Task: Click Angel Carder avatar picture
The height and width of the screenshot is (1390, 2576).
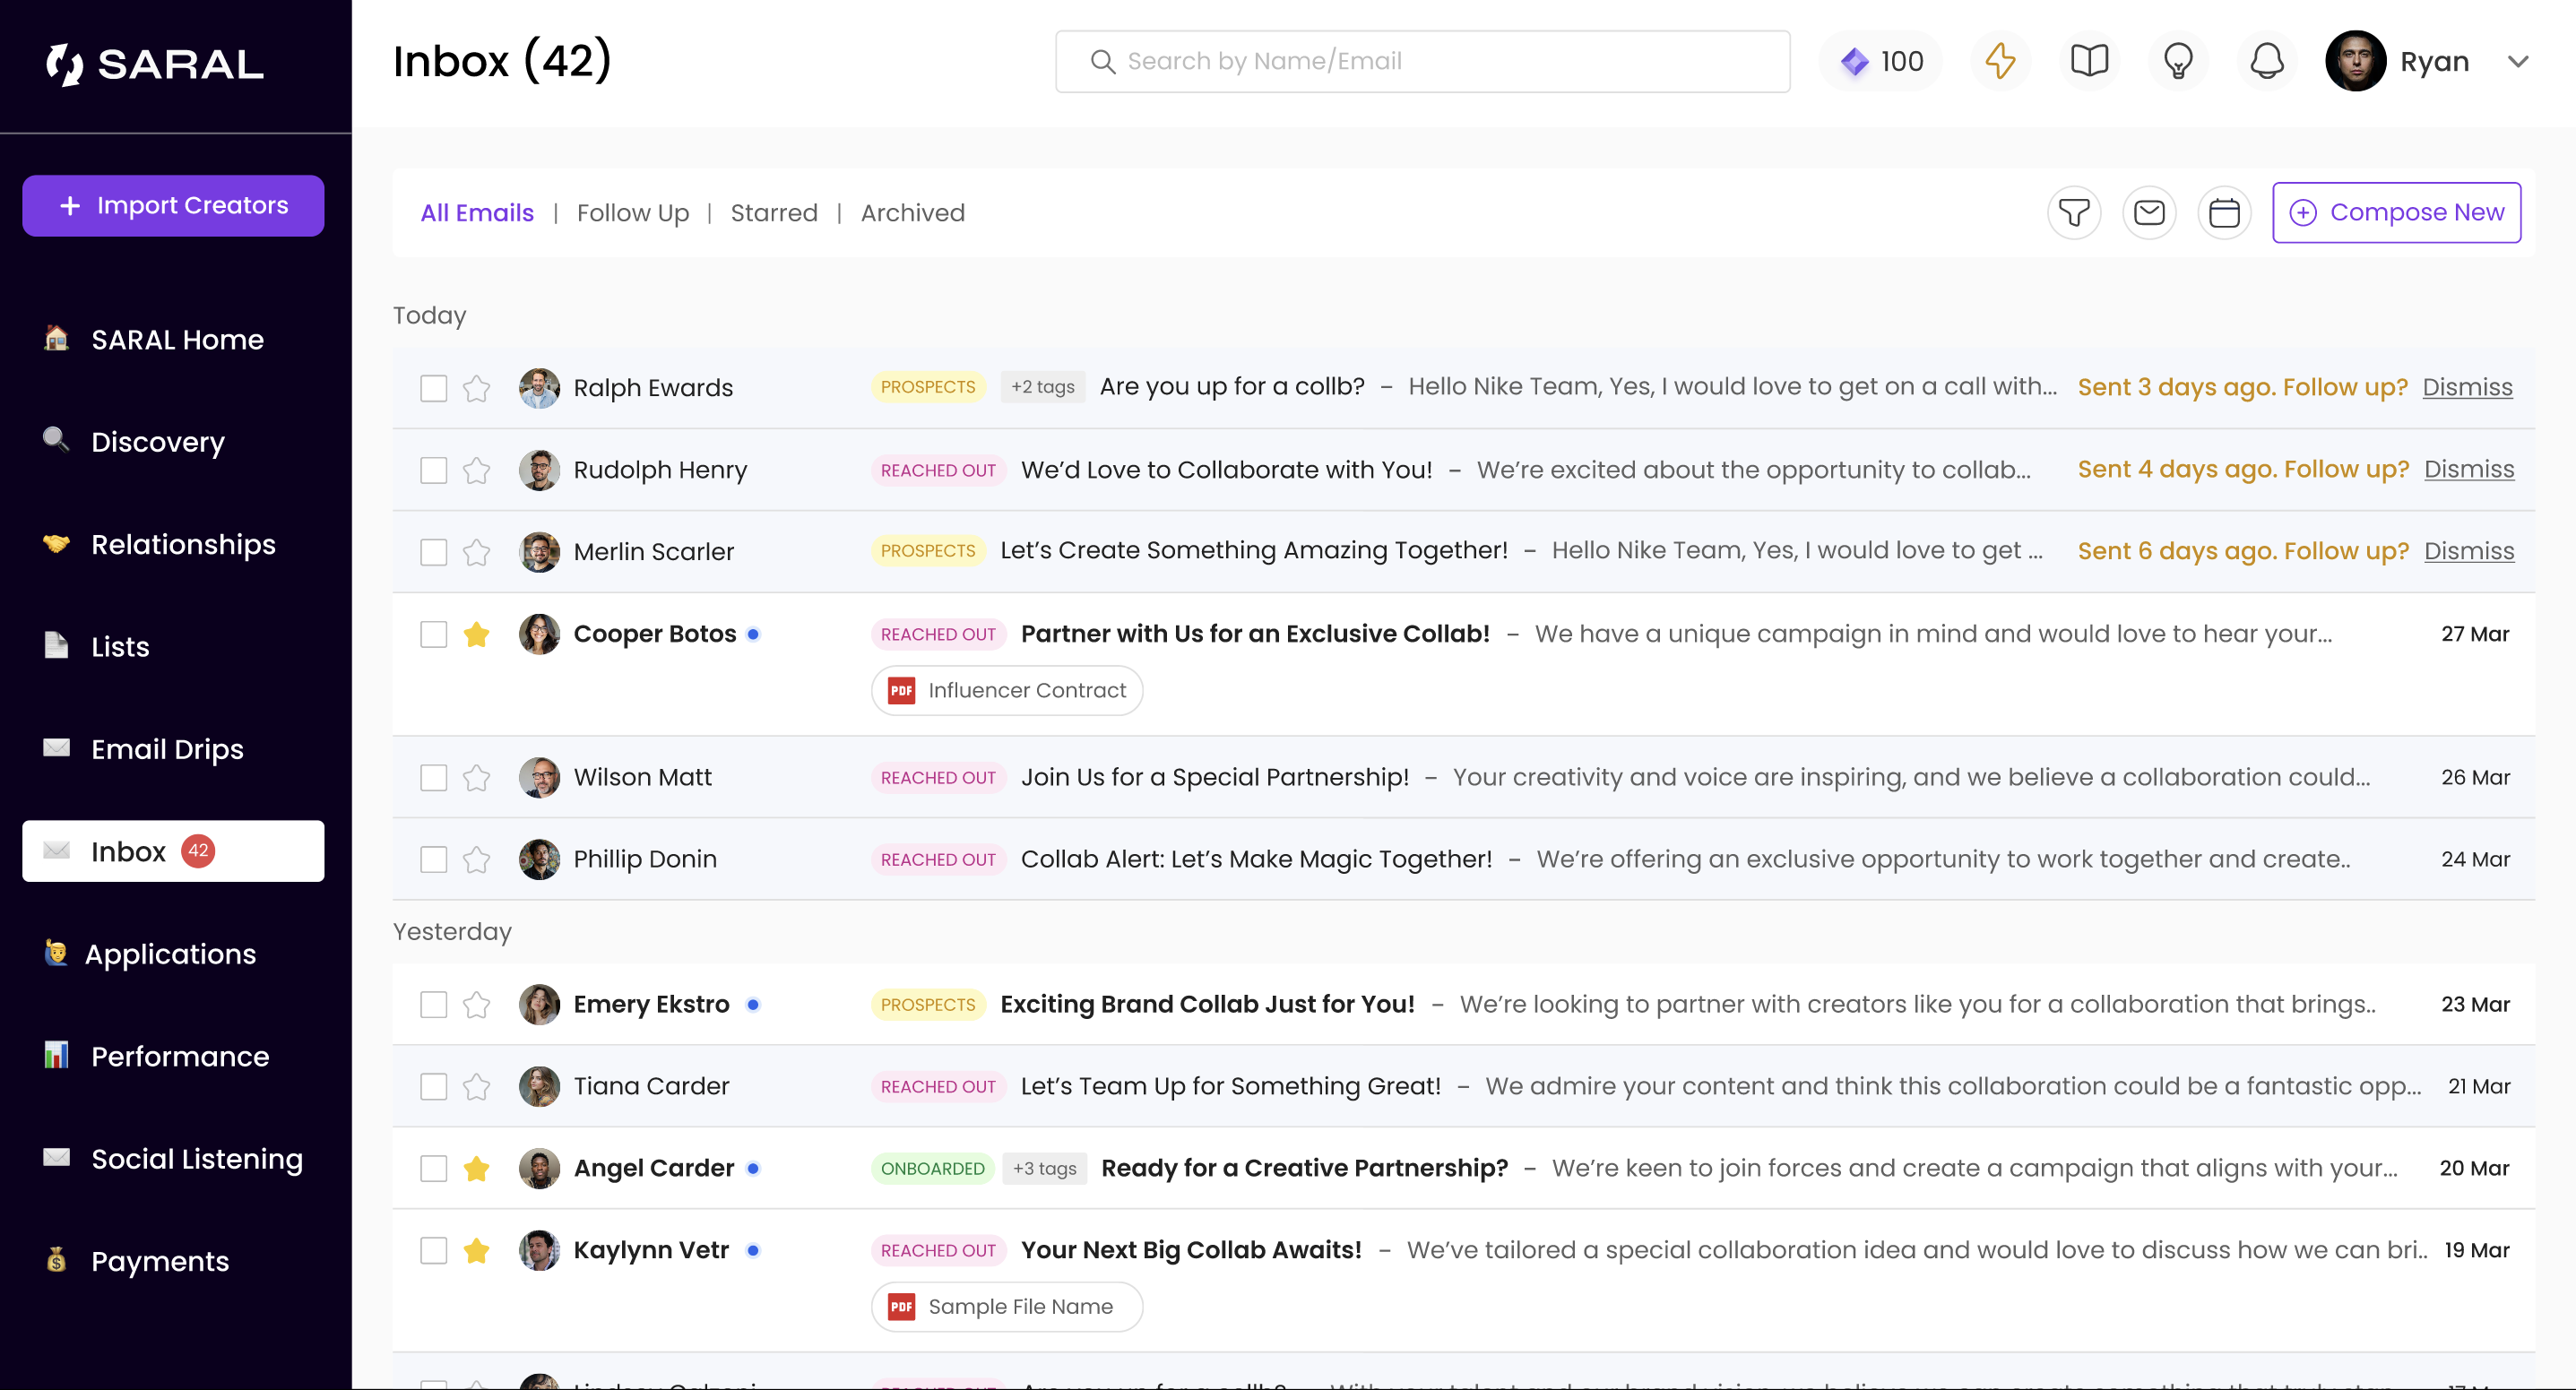Action: pos(539,1168)
